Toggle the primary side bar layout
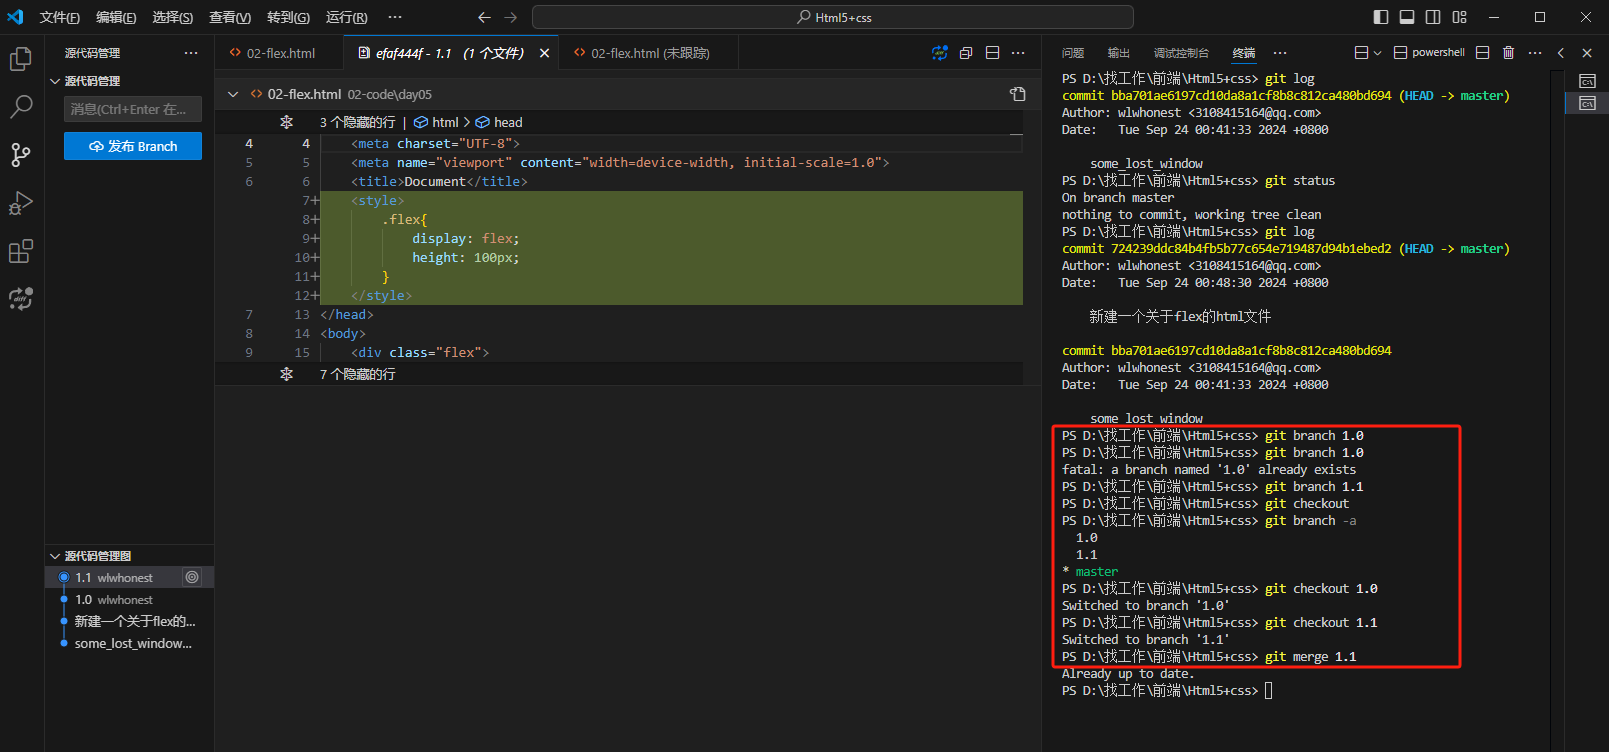Screen dimensions: 1609x752 coord(1381,17)
